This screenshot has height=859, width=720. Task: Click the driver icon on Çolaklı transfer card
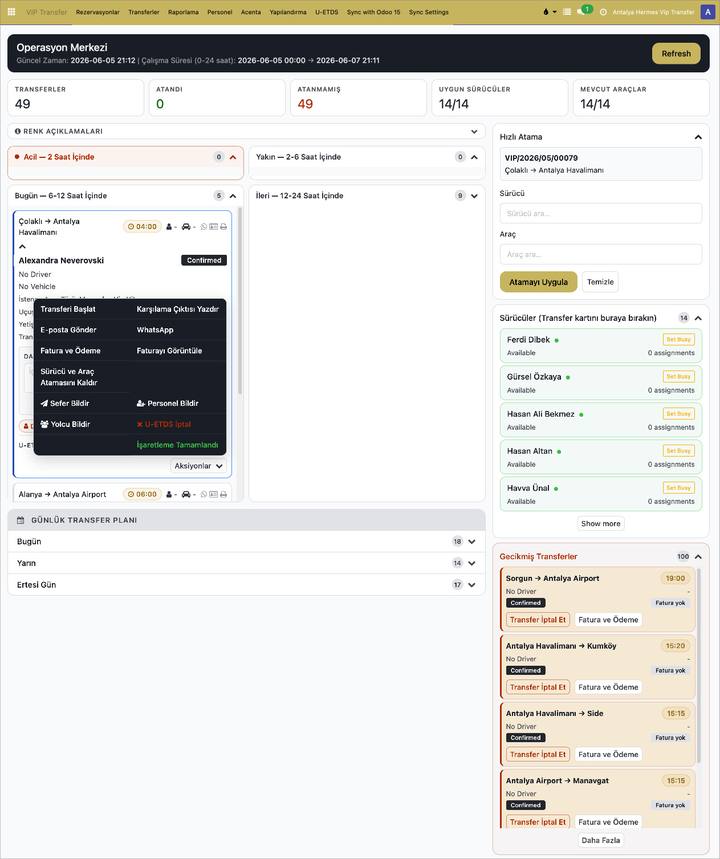pos(169,226)
